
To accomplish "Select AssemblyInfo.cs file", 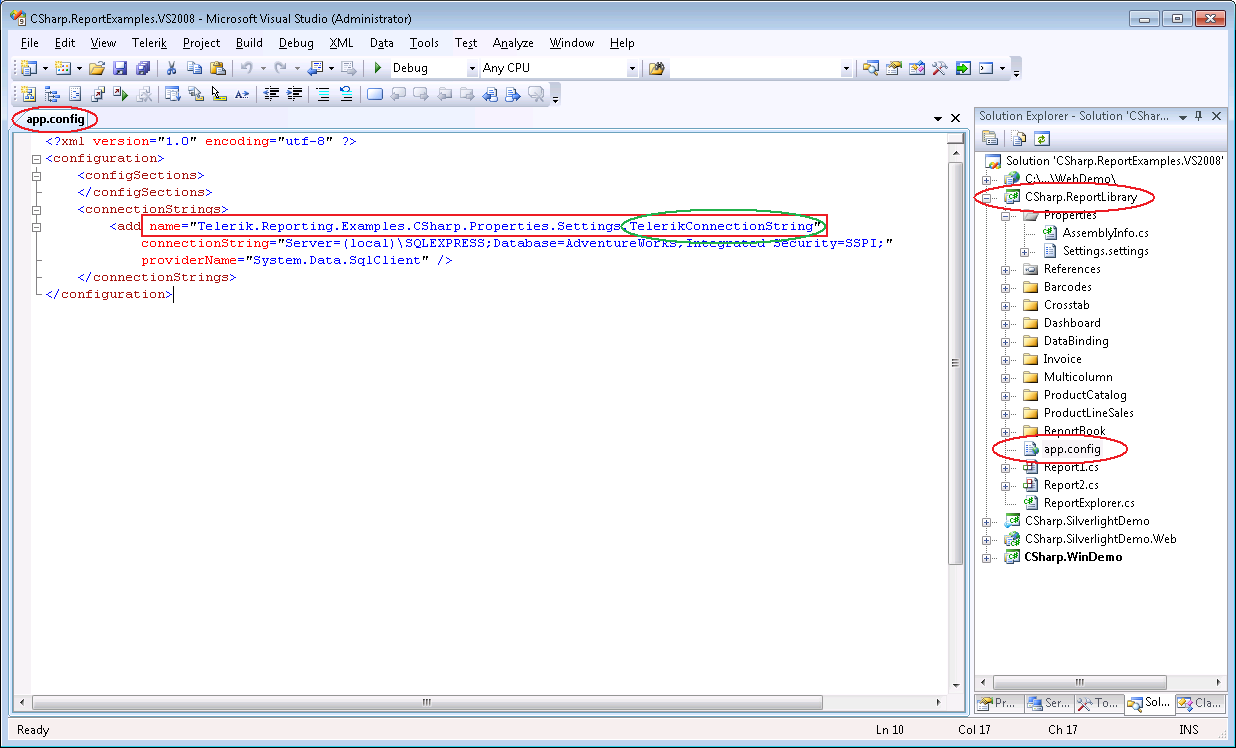I will click(1106, 233).
